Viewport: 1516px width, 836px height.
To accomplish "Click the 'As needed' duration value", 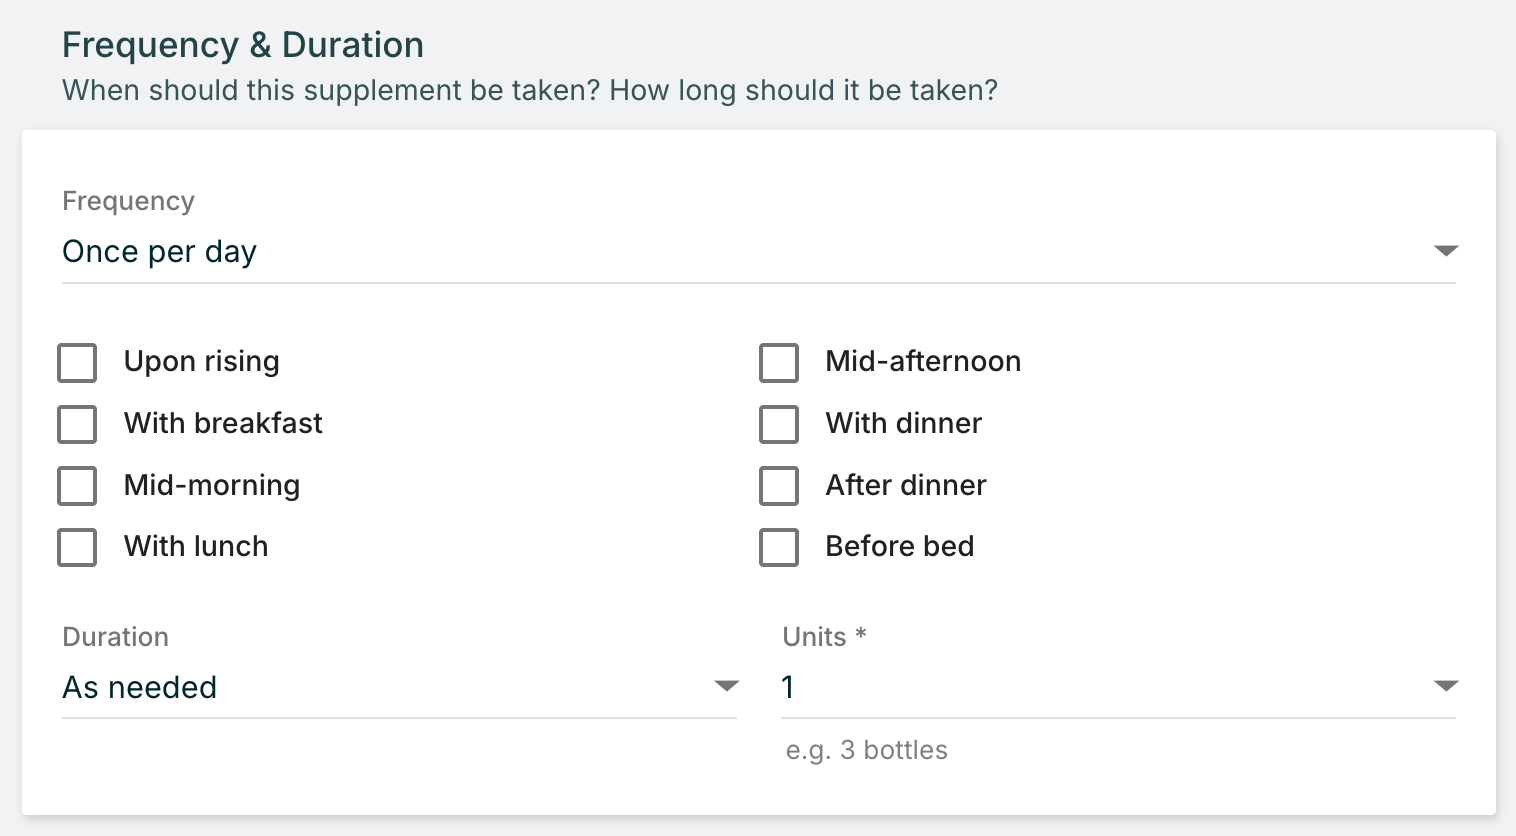I will pos(140,688).
